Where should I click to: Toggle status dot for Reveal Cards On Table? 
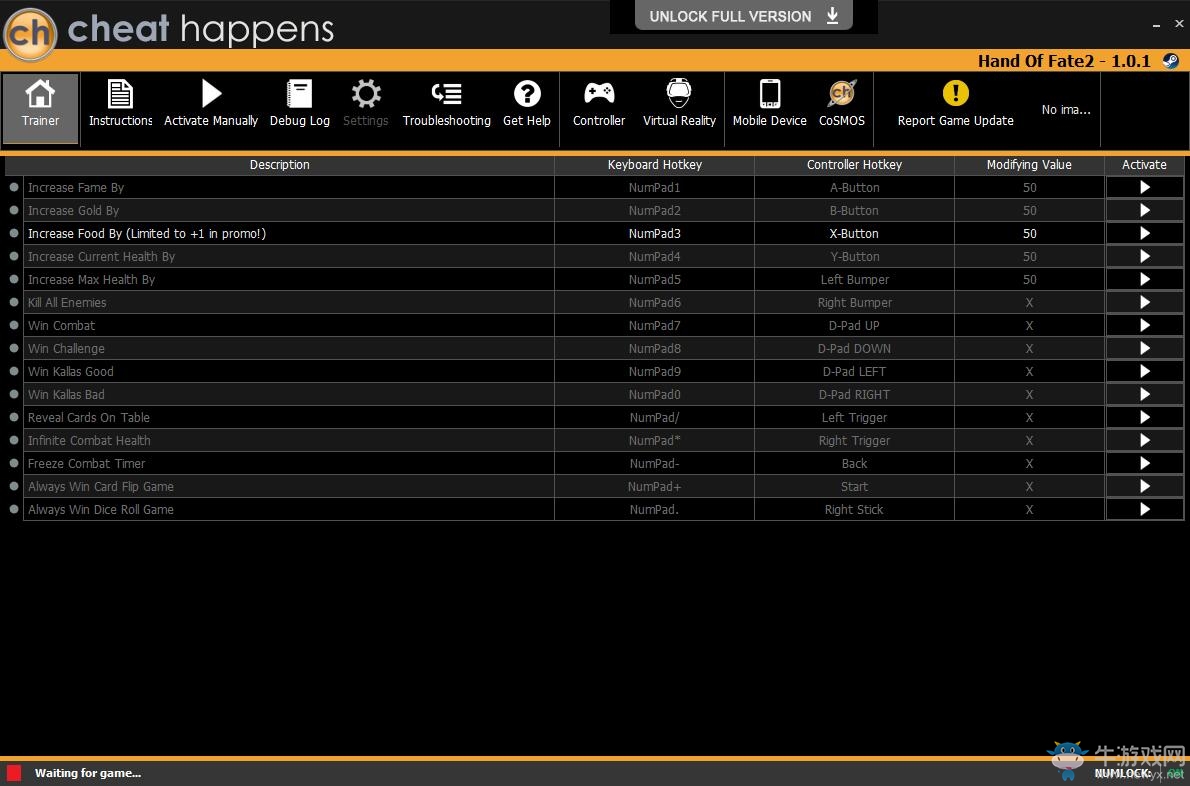[14, 417]
